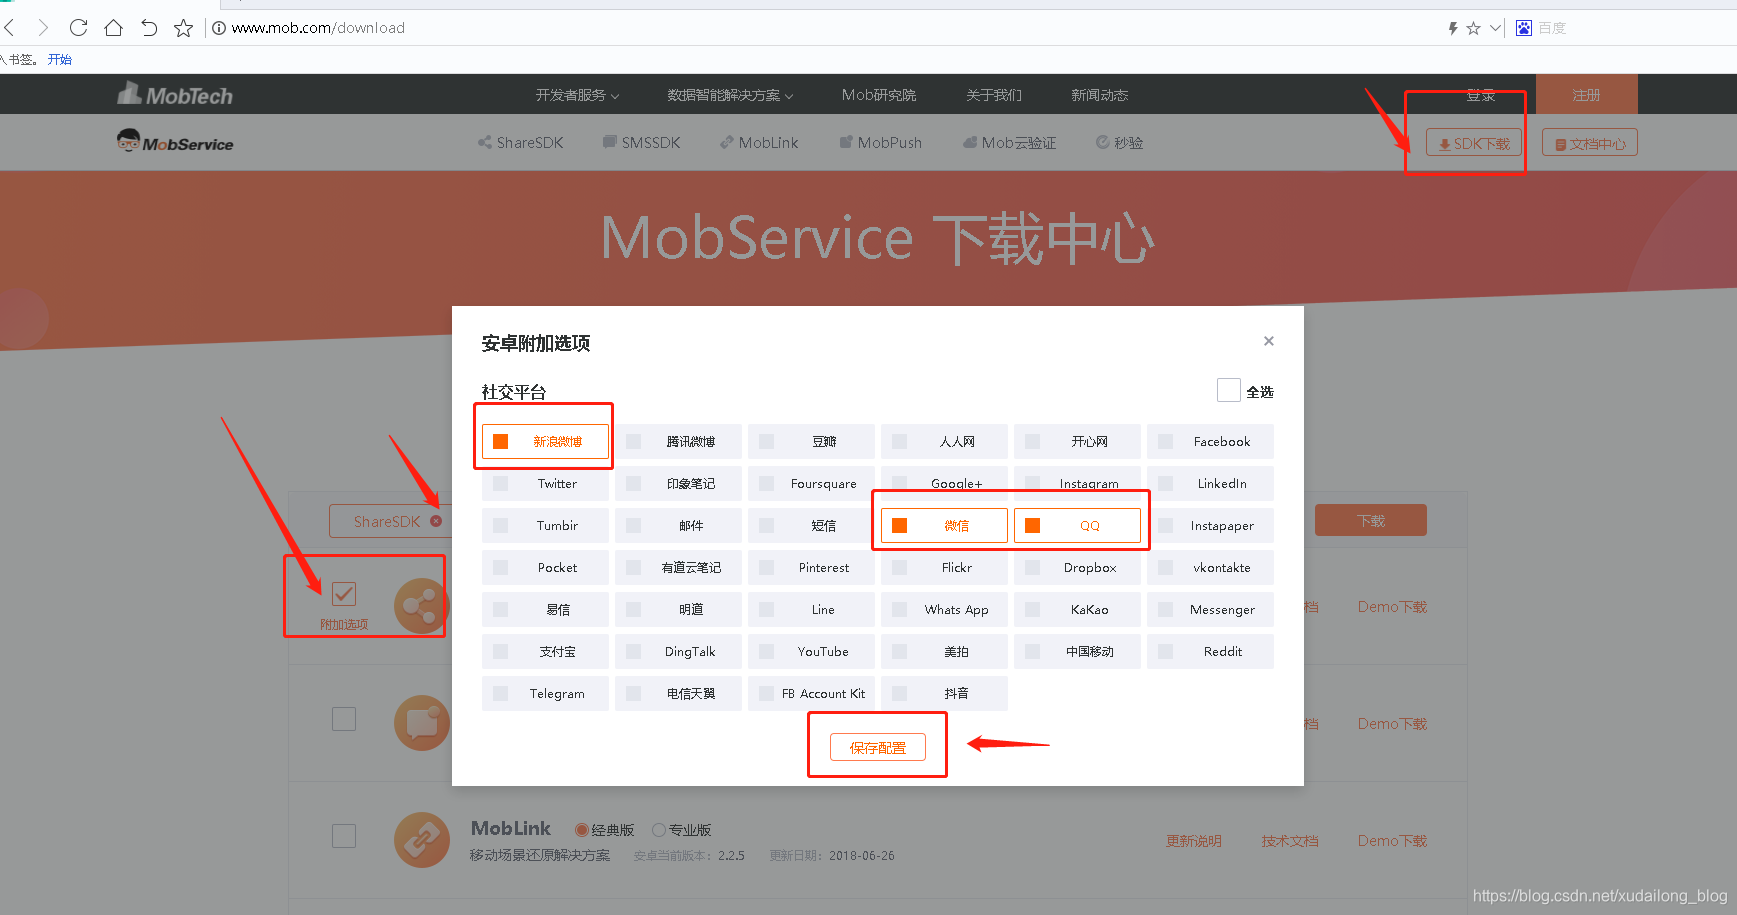Uncheck the QQ platform option
Screen dimensions: 1737x915
[x=1077, y=525]
